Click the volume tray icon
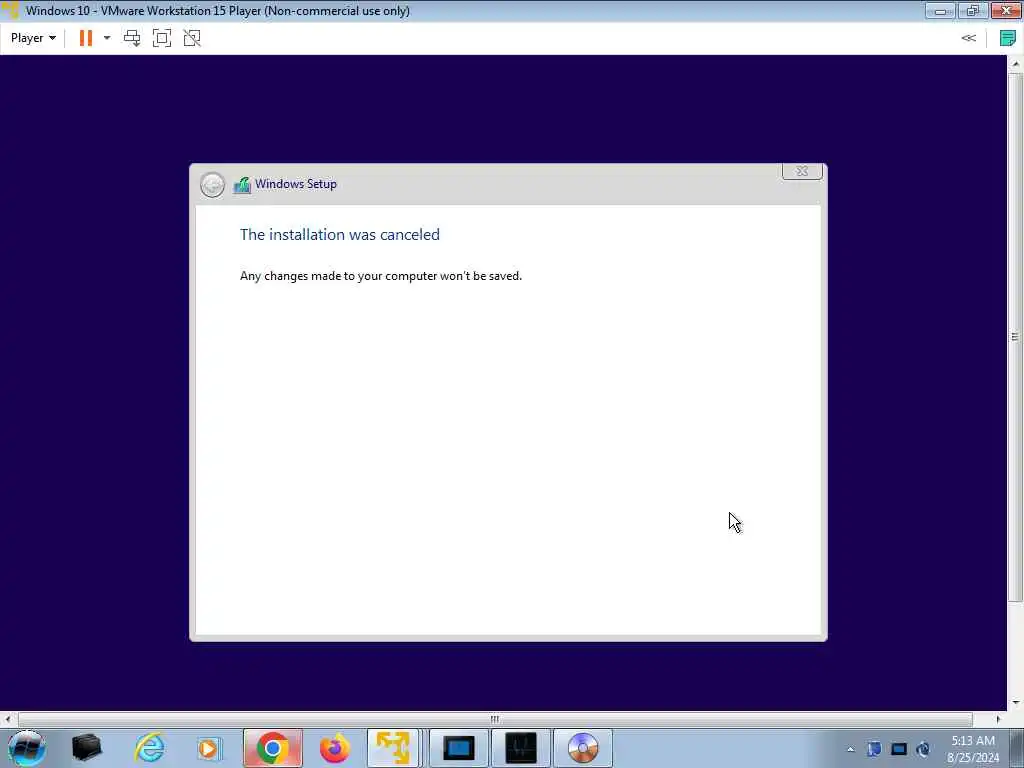This screenshot has width=1024, height=768. (x=923, y=749)
